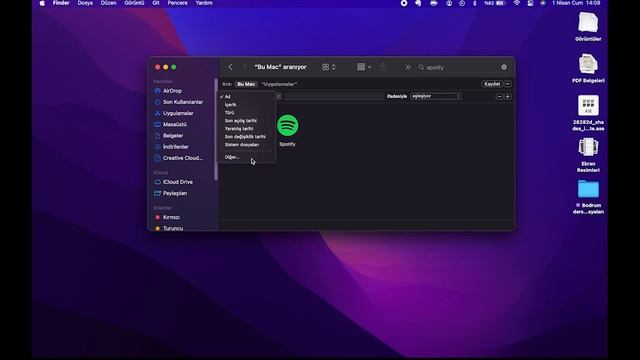Choose Yaratılış tarihi option

pos(246,129)
